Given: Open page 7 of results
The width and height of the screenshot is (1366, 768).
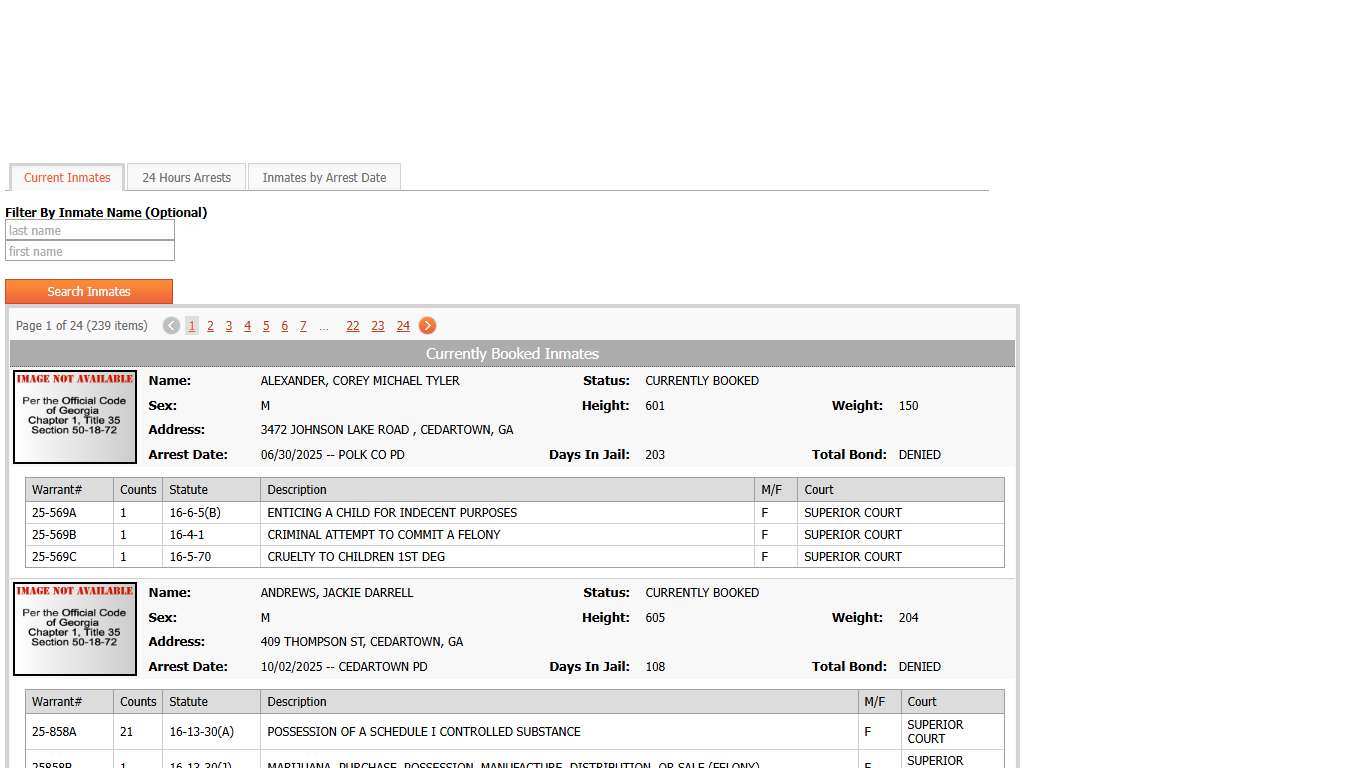Looking at the screenshot, I should click(303, 325).
